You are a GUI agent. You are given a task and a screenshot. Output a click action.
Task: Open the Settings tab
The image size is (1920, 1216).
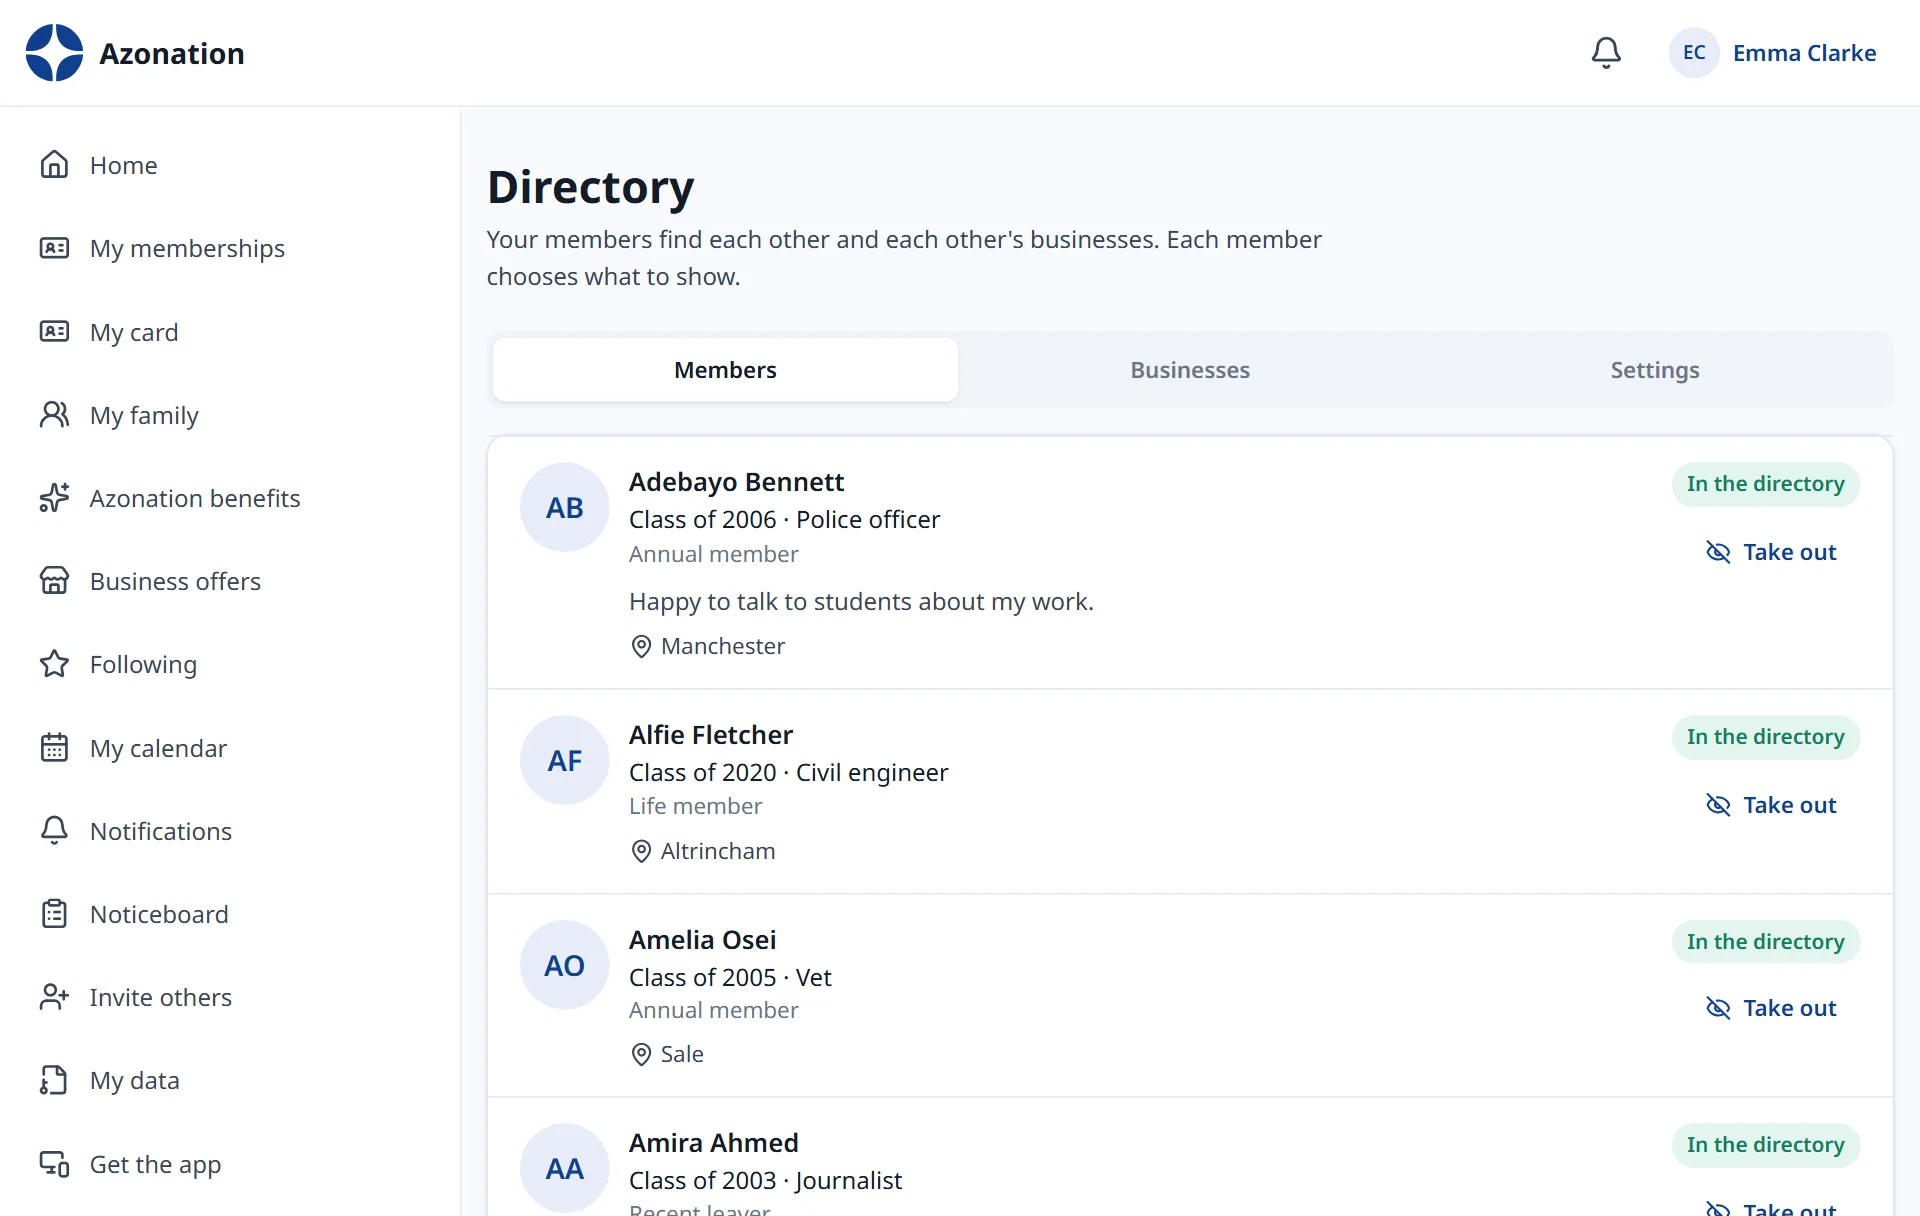pos(1655,370)
